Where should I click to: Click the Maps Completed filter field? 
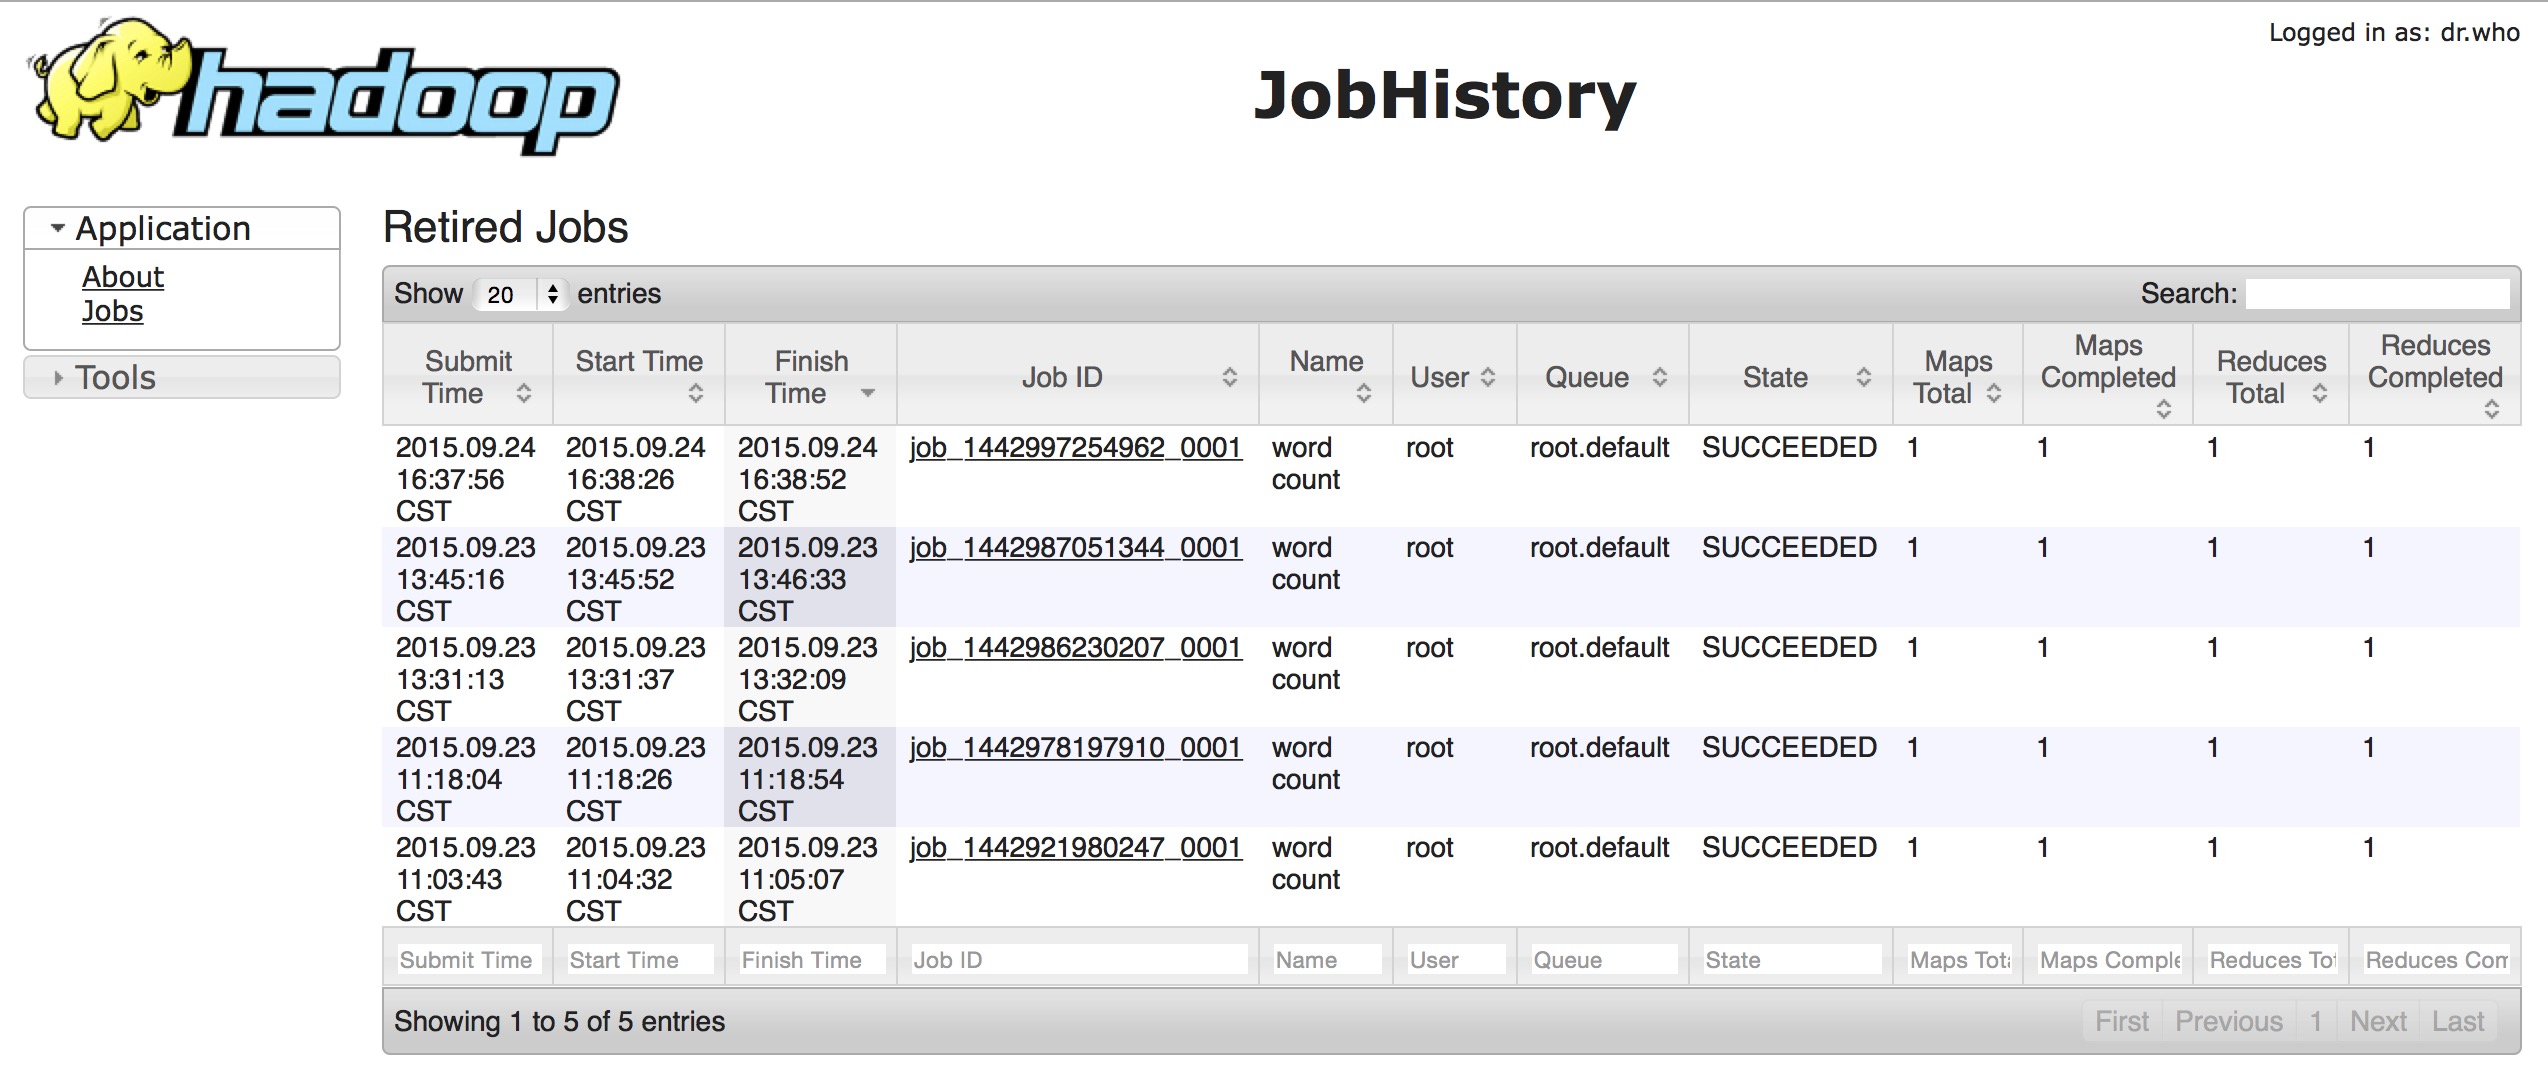[2110, 959]
